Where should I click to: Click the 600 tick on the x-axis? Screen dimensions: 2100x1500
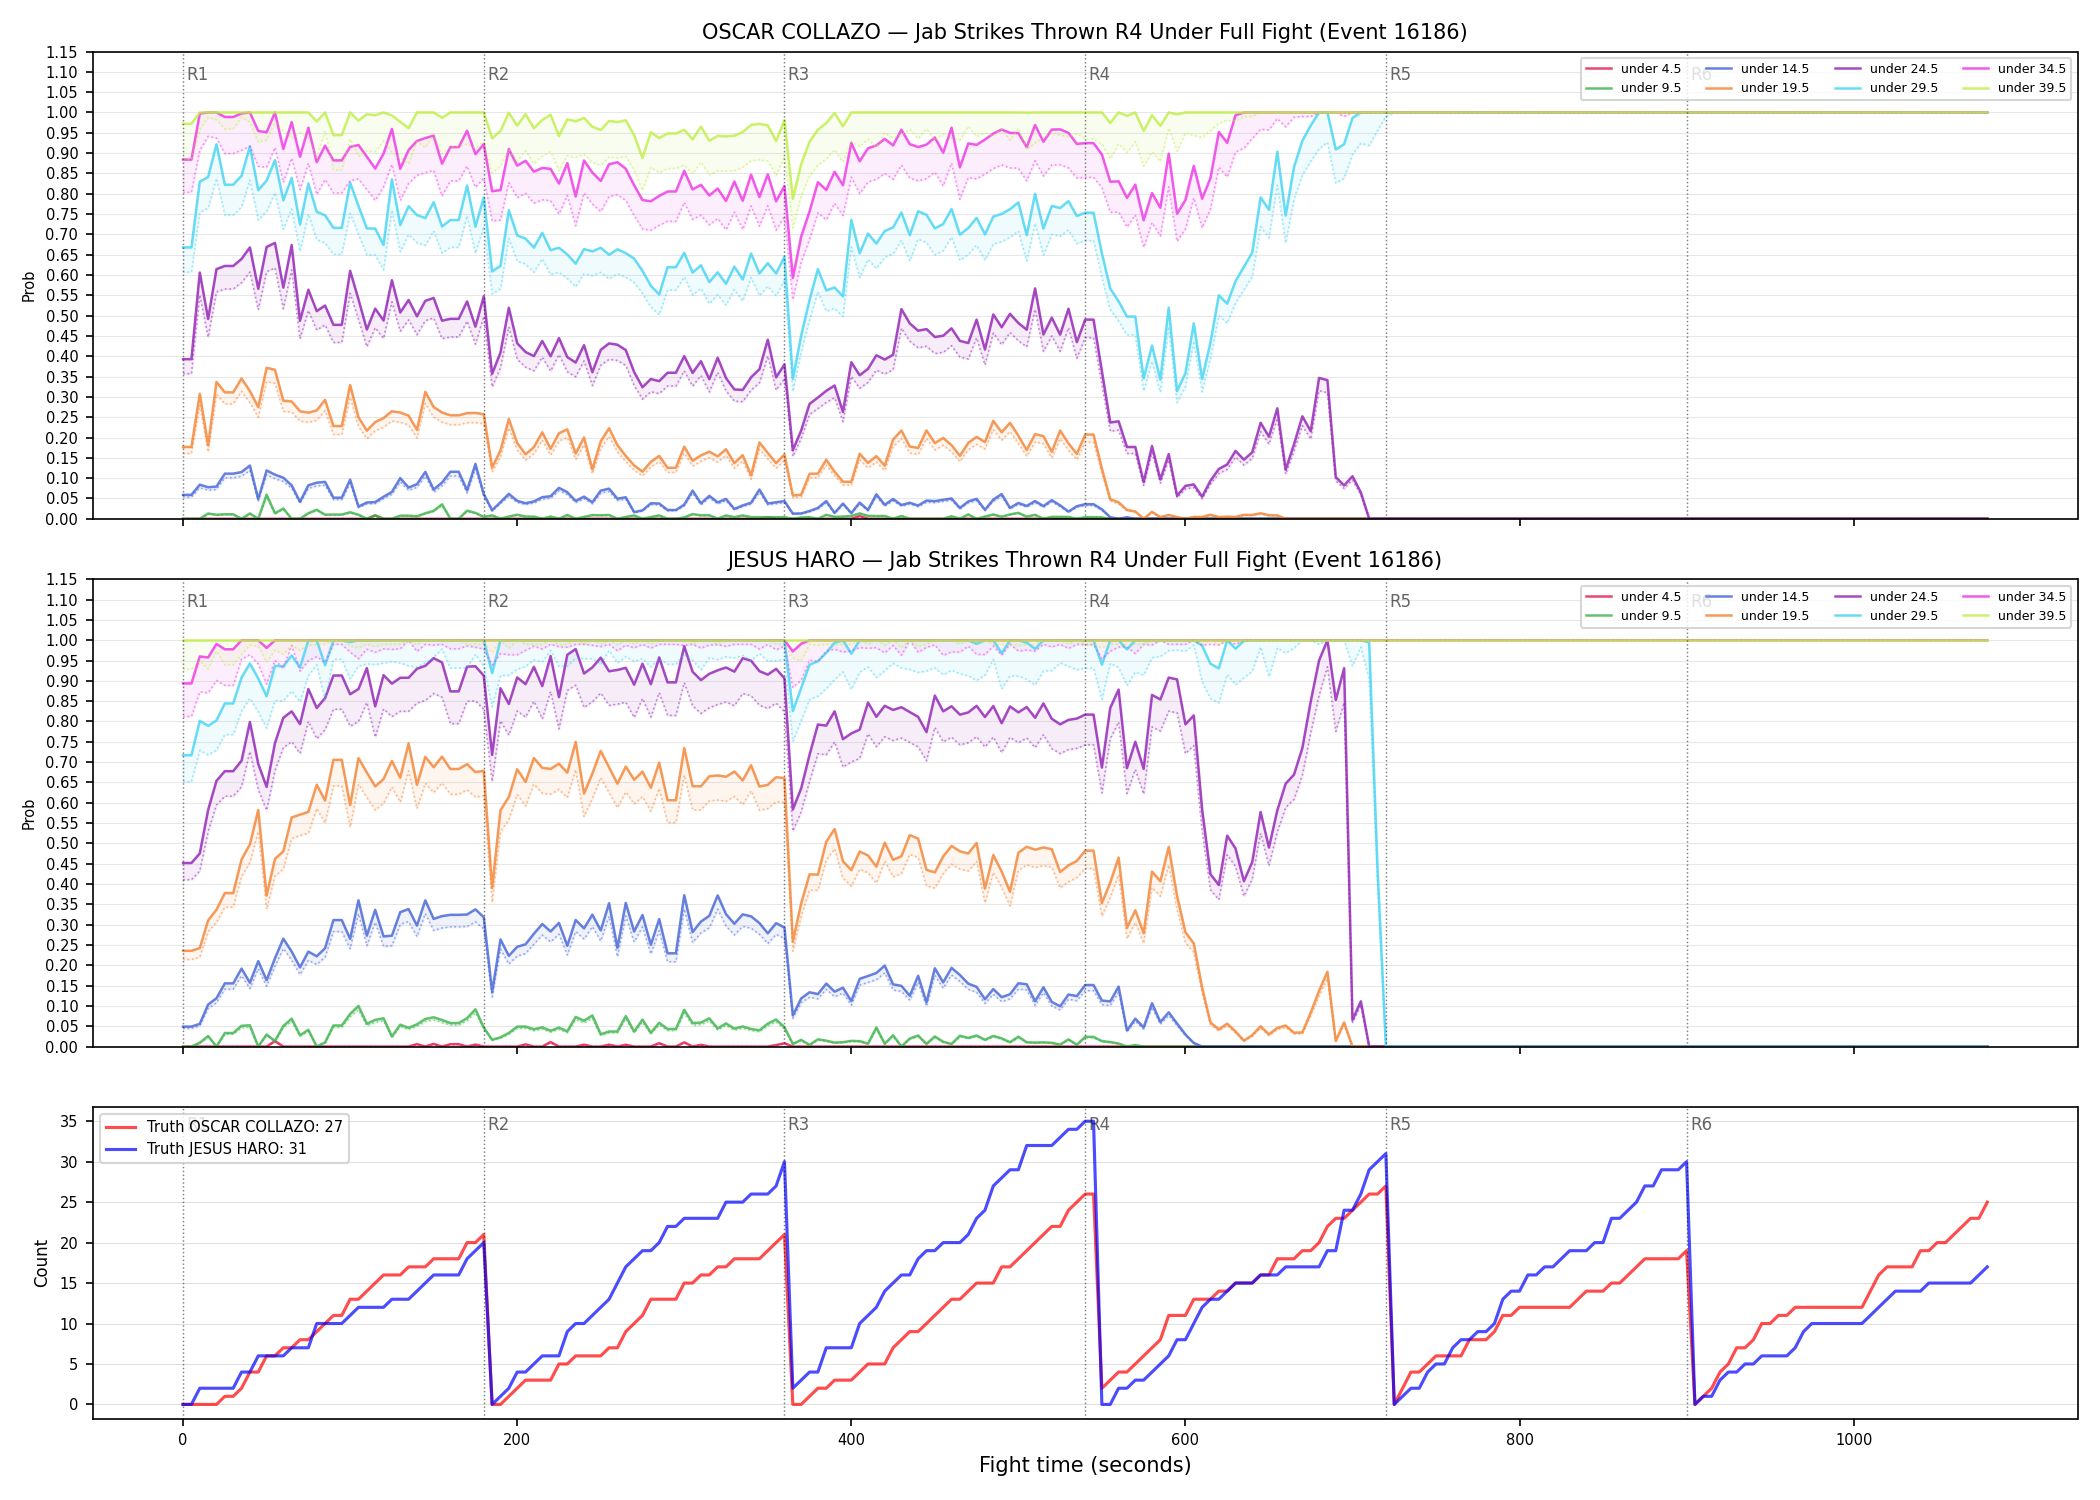pyautogui.click(x=1185, y=1440)
